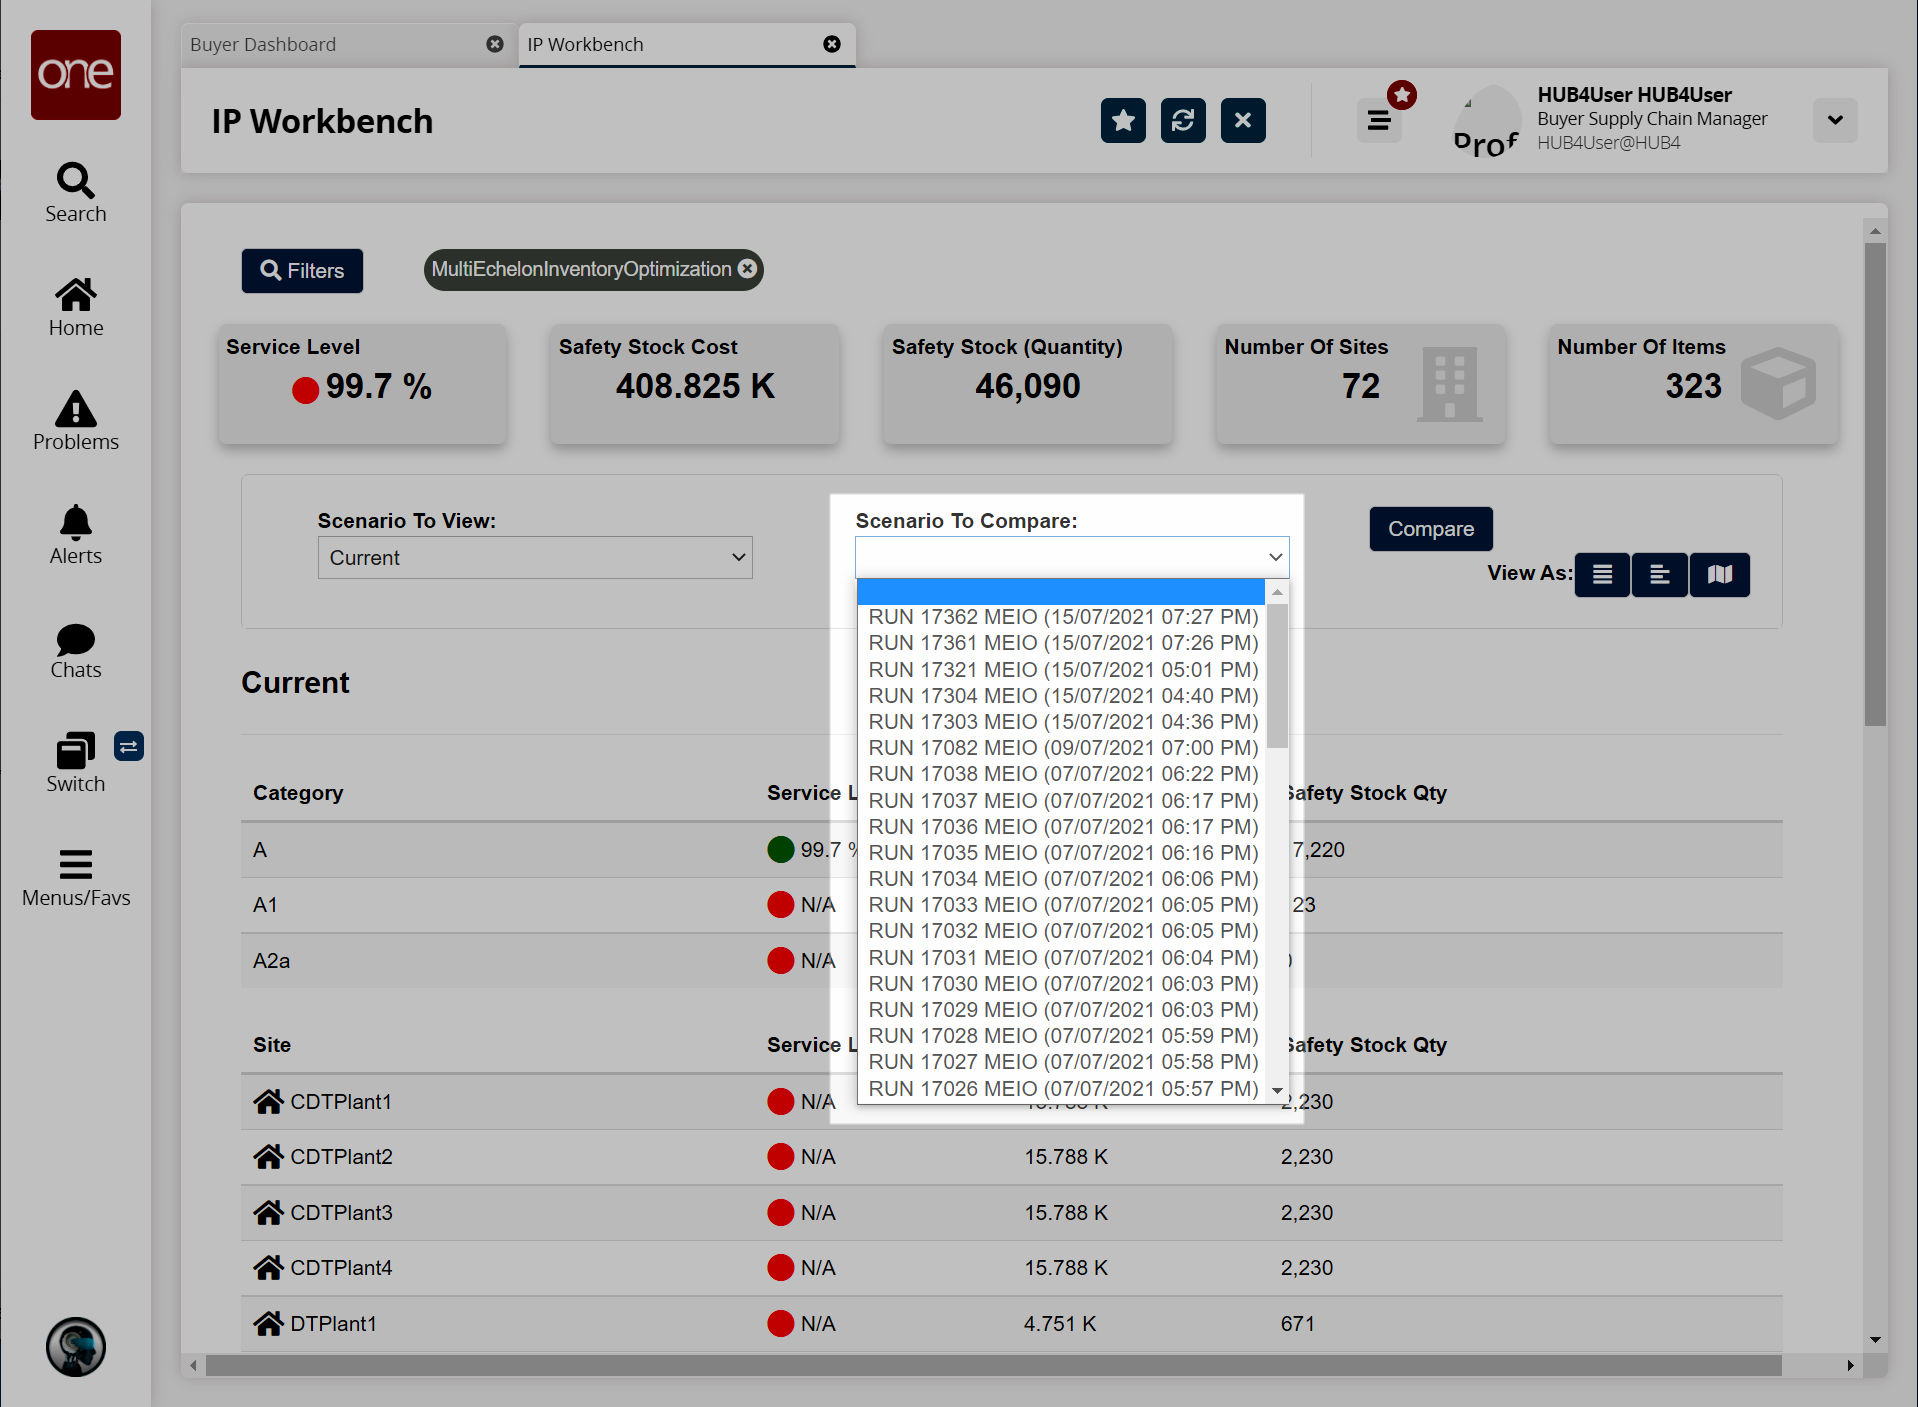Screen dimensions: 1918x1407
Task: Open the Alerts bell icon
Action: click(x=75, y=535)
